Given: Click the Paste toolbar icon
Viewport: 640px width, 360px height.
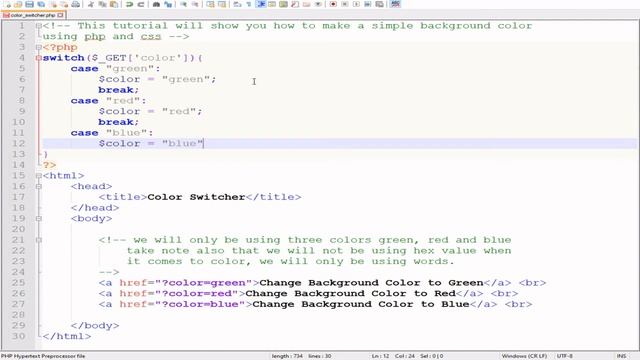Looking at the screenshot, I should pyautogui.click(x=114, y=4).
